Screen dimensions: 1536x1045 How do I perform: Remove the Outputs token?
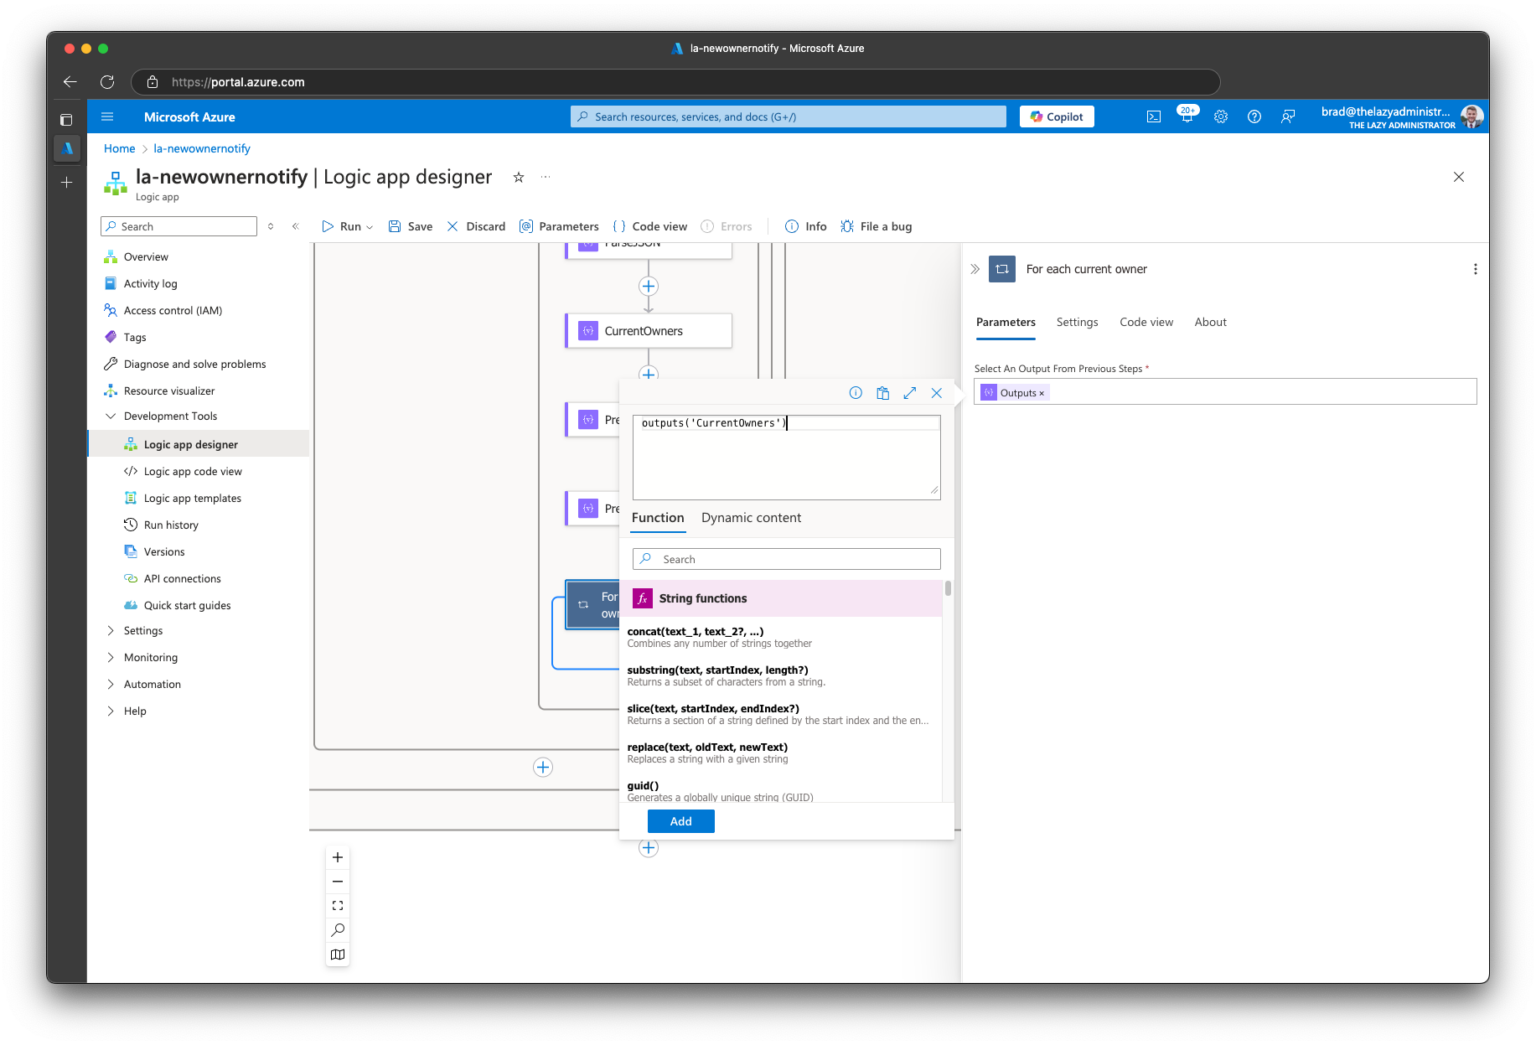1042,394
